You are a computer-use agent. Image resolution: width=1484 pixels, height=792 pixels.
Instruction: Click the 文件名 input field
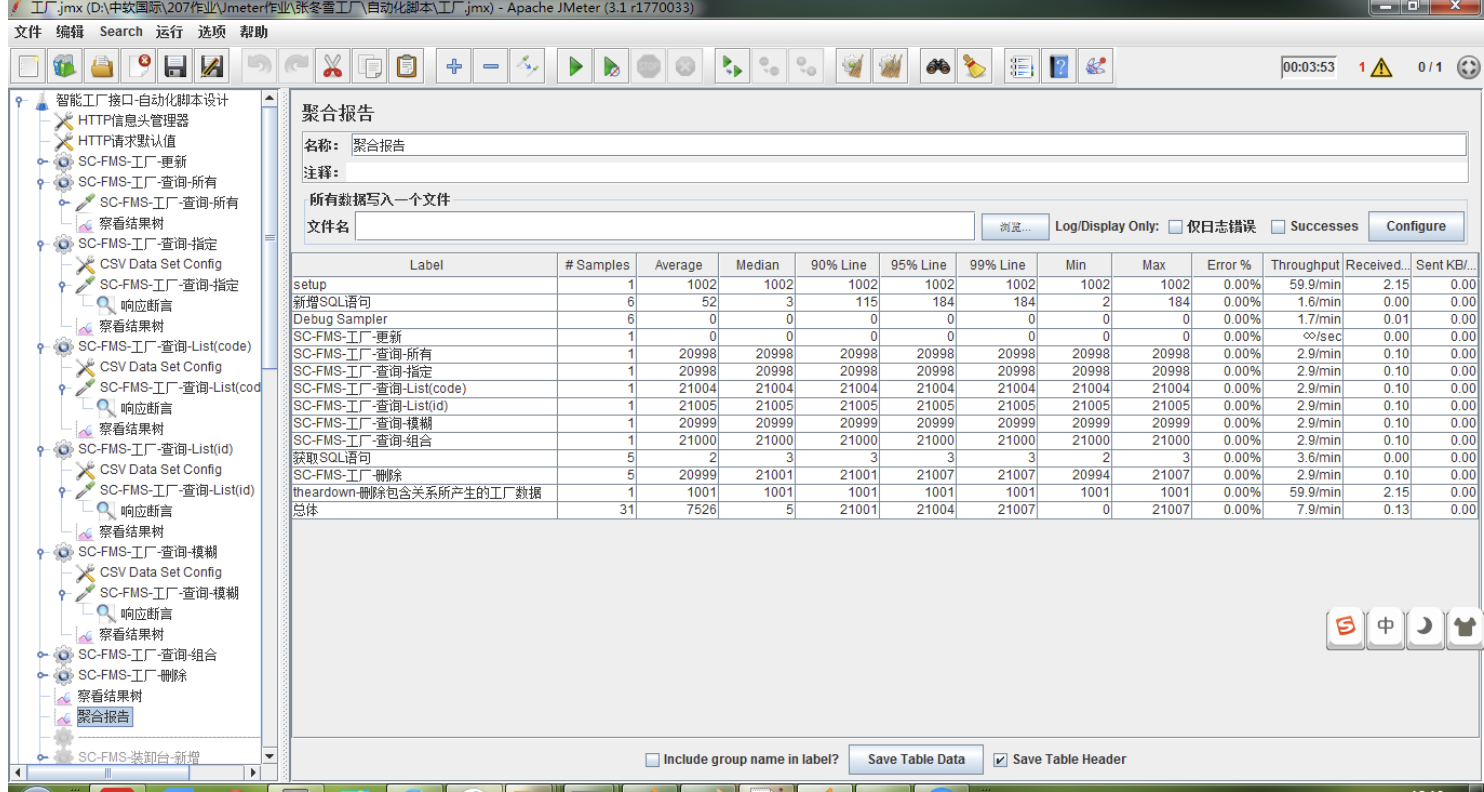coord(665,227)
